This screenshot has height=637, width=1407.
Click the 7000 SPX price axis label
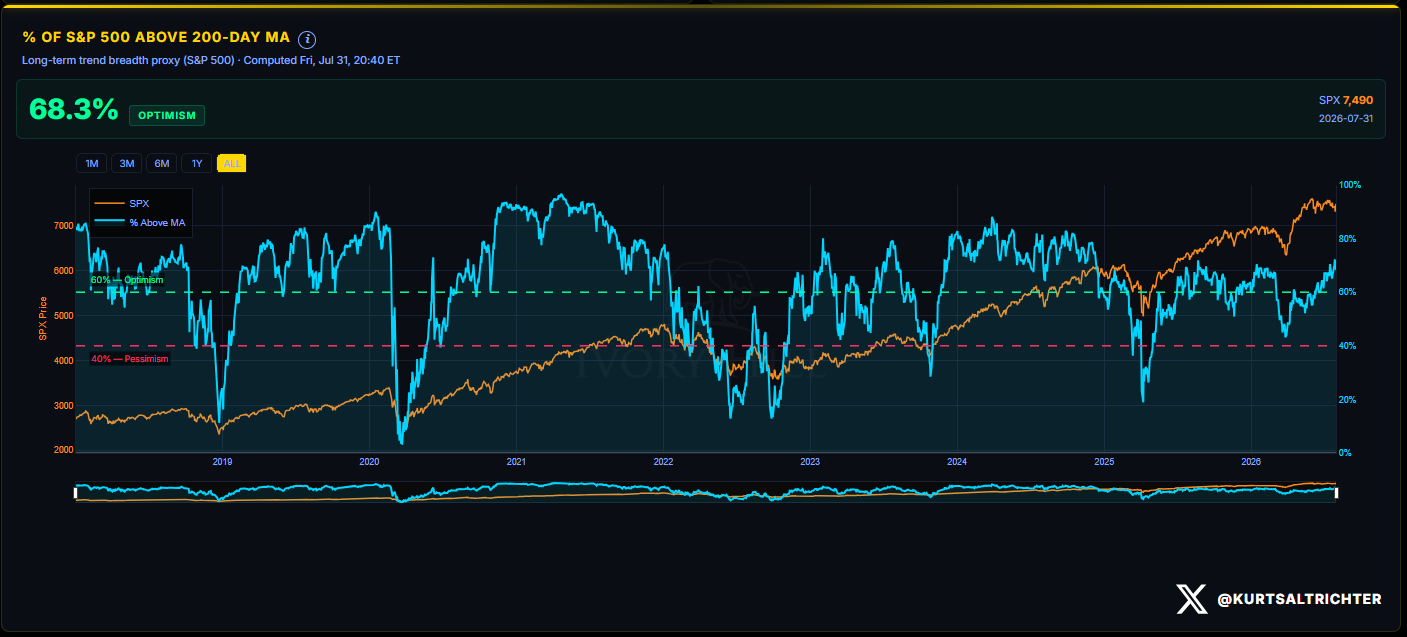click(63, 227)
